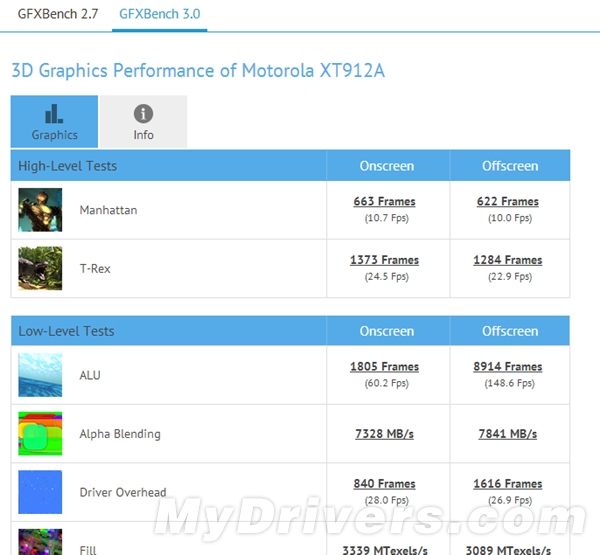Open Fill onscreen 3339 MTexels/s result

click(385, 550)
